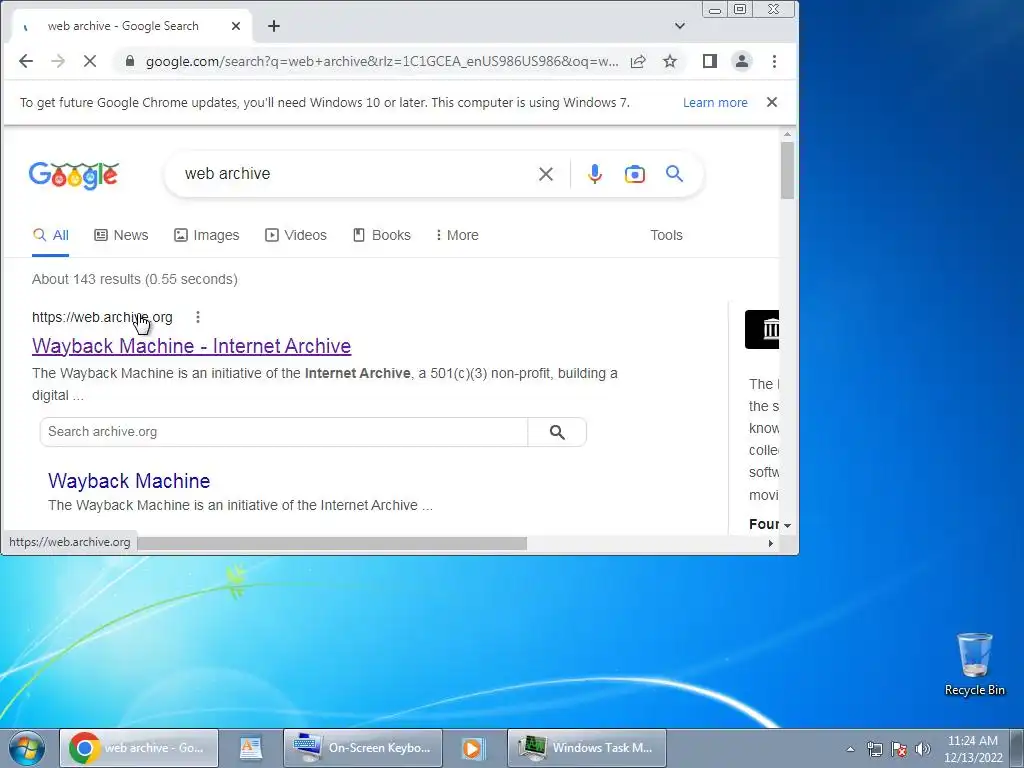Start voice search with microphone icon
The height and width of the screenshot is (768, 1024).
tap(595, 174)
